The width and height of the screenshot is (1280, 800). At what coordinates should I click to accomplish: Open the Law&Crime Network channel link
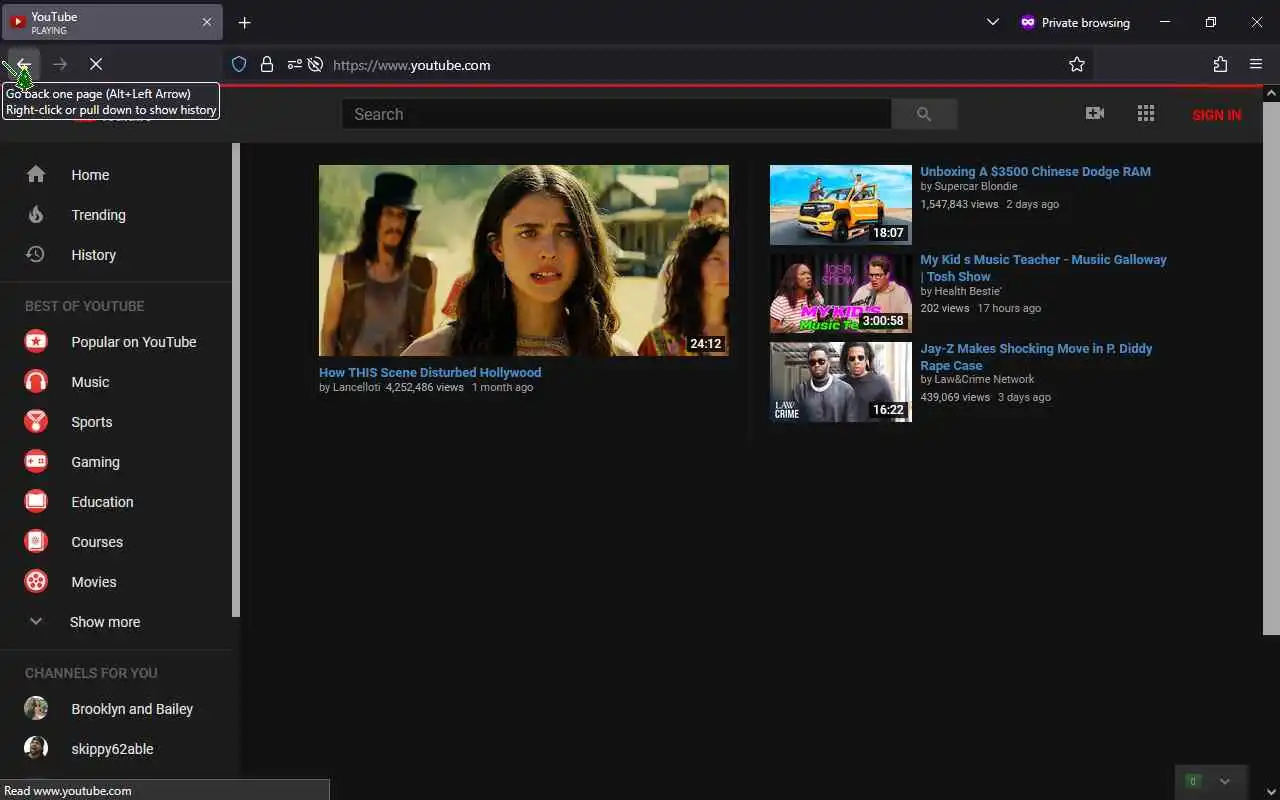(984, 379)
